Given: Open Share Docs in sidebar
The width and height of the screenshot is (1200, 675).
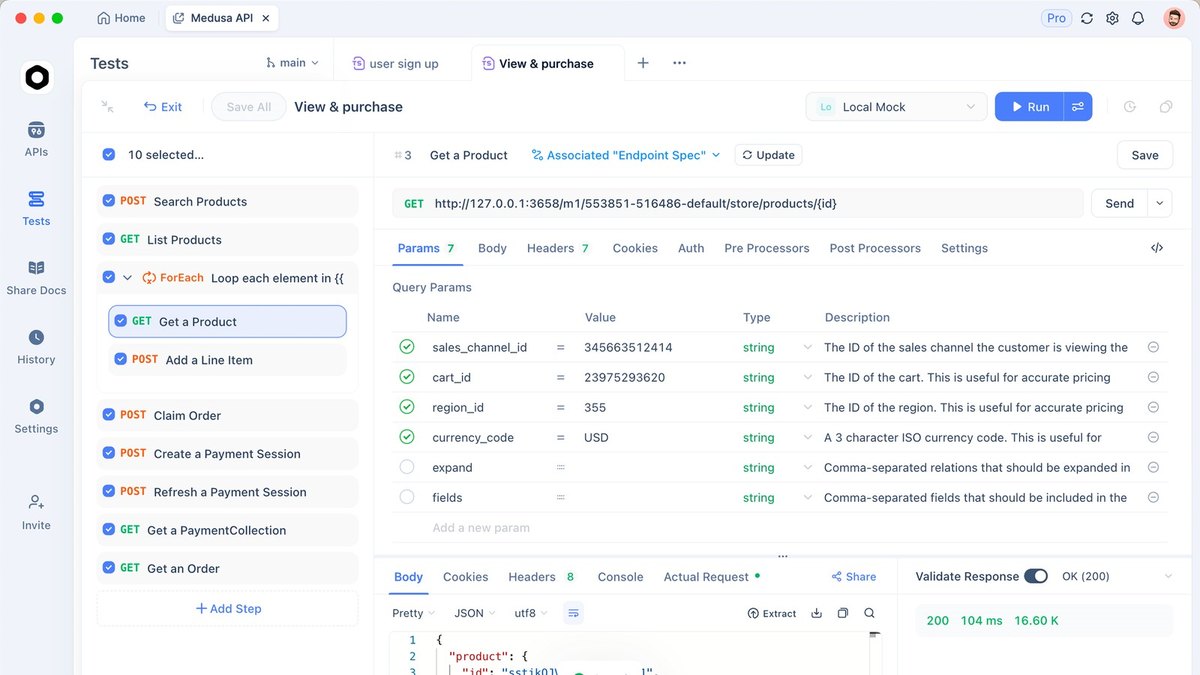Looking at the screenshot, I should pyautogui.click(x=36, y=277).
